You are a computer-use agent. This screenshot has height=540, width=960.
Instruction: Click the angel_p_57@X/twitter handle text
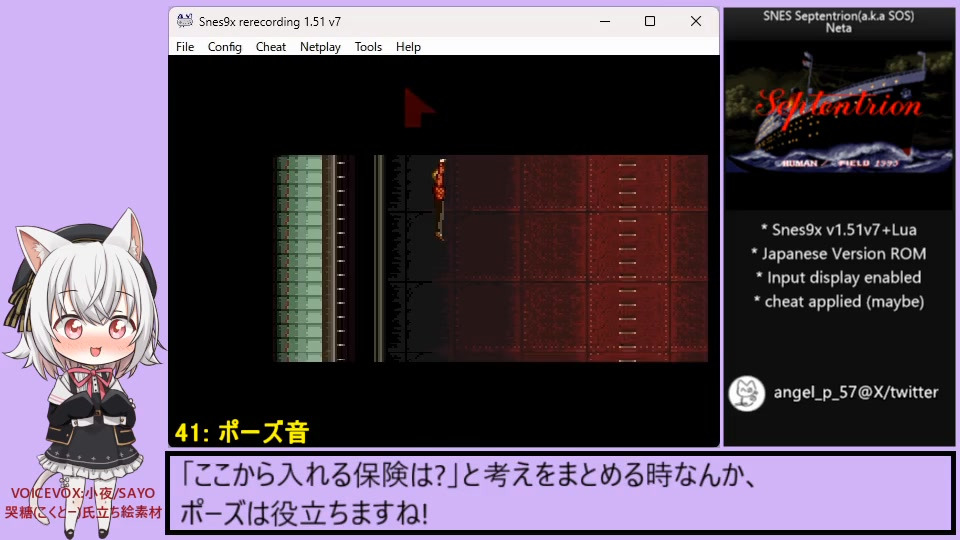[855, 392]
